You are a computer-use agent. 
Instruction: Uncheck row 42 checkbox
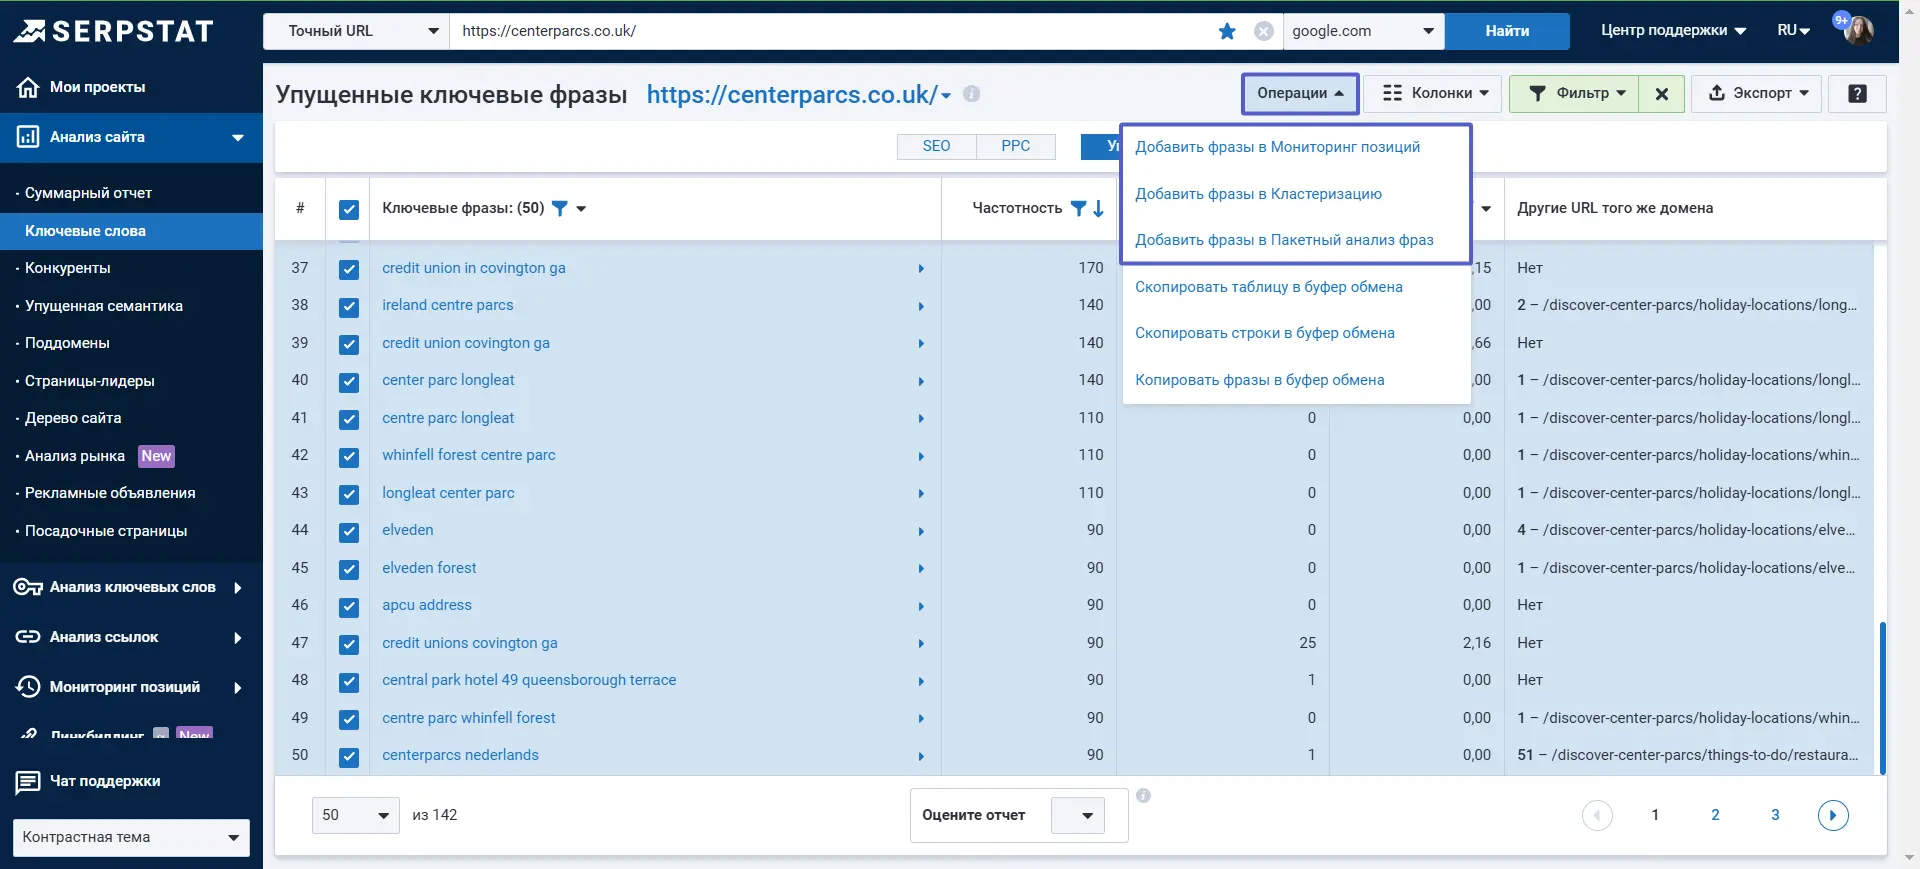pos(348,456)
